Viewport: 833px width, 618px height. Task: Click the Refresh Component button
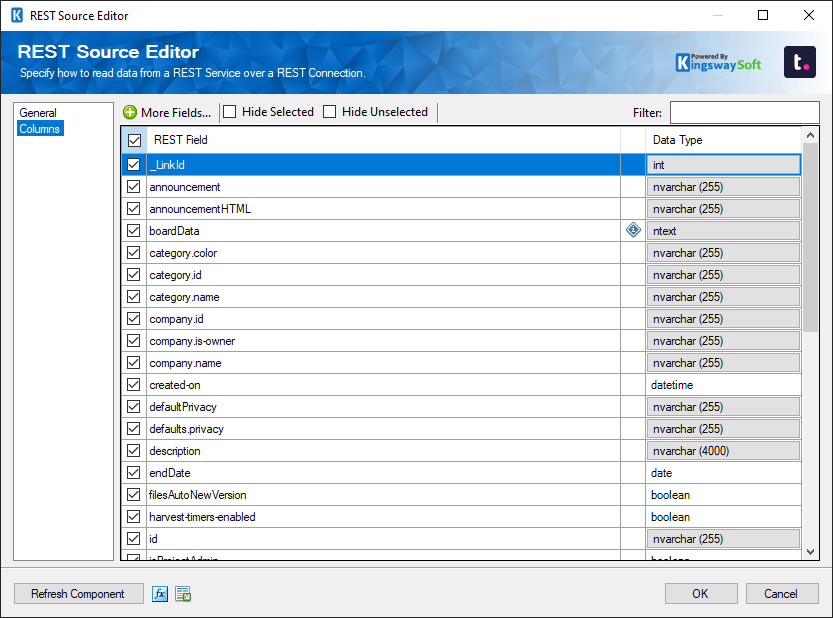[x=79, y=594]
